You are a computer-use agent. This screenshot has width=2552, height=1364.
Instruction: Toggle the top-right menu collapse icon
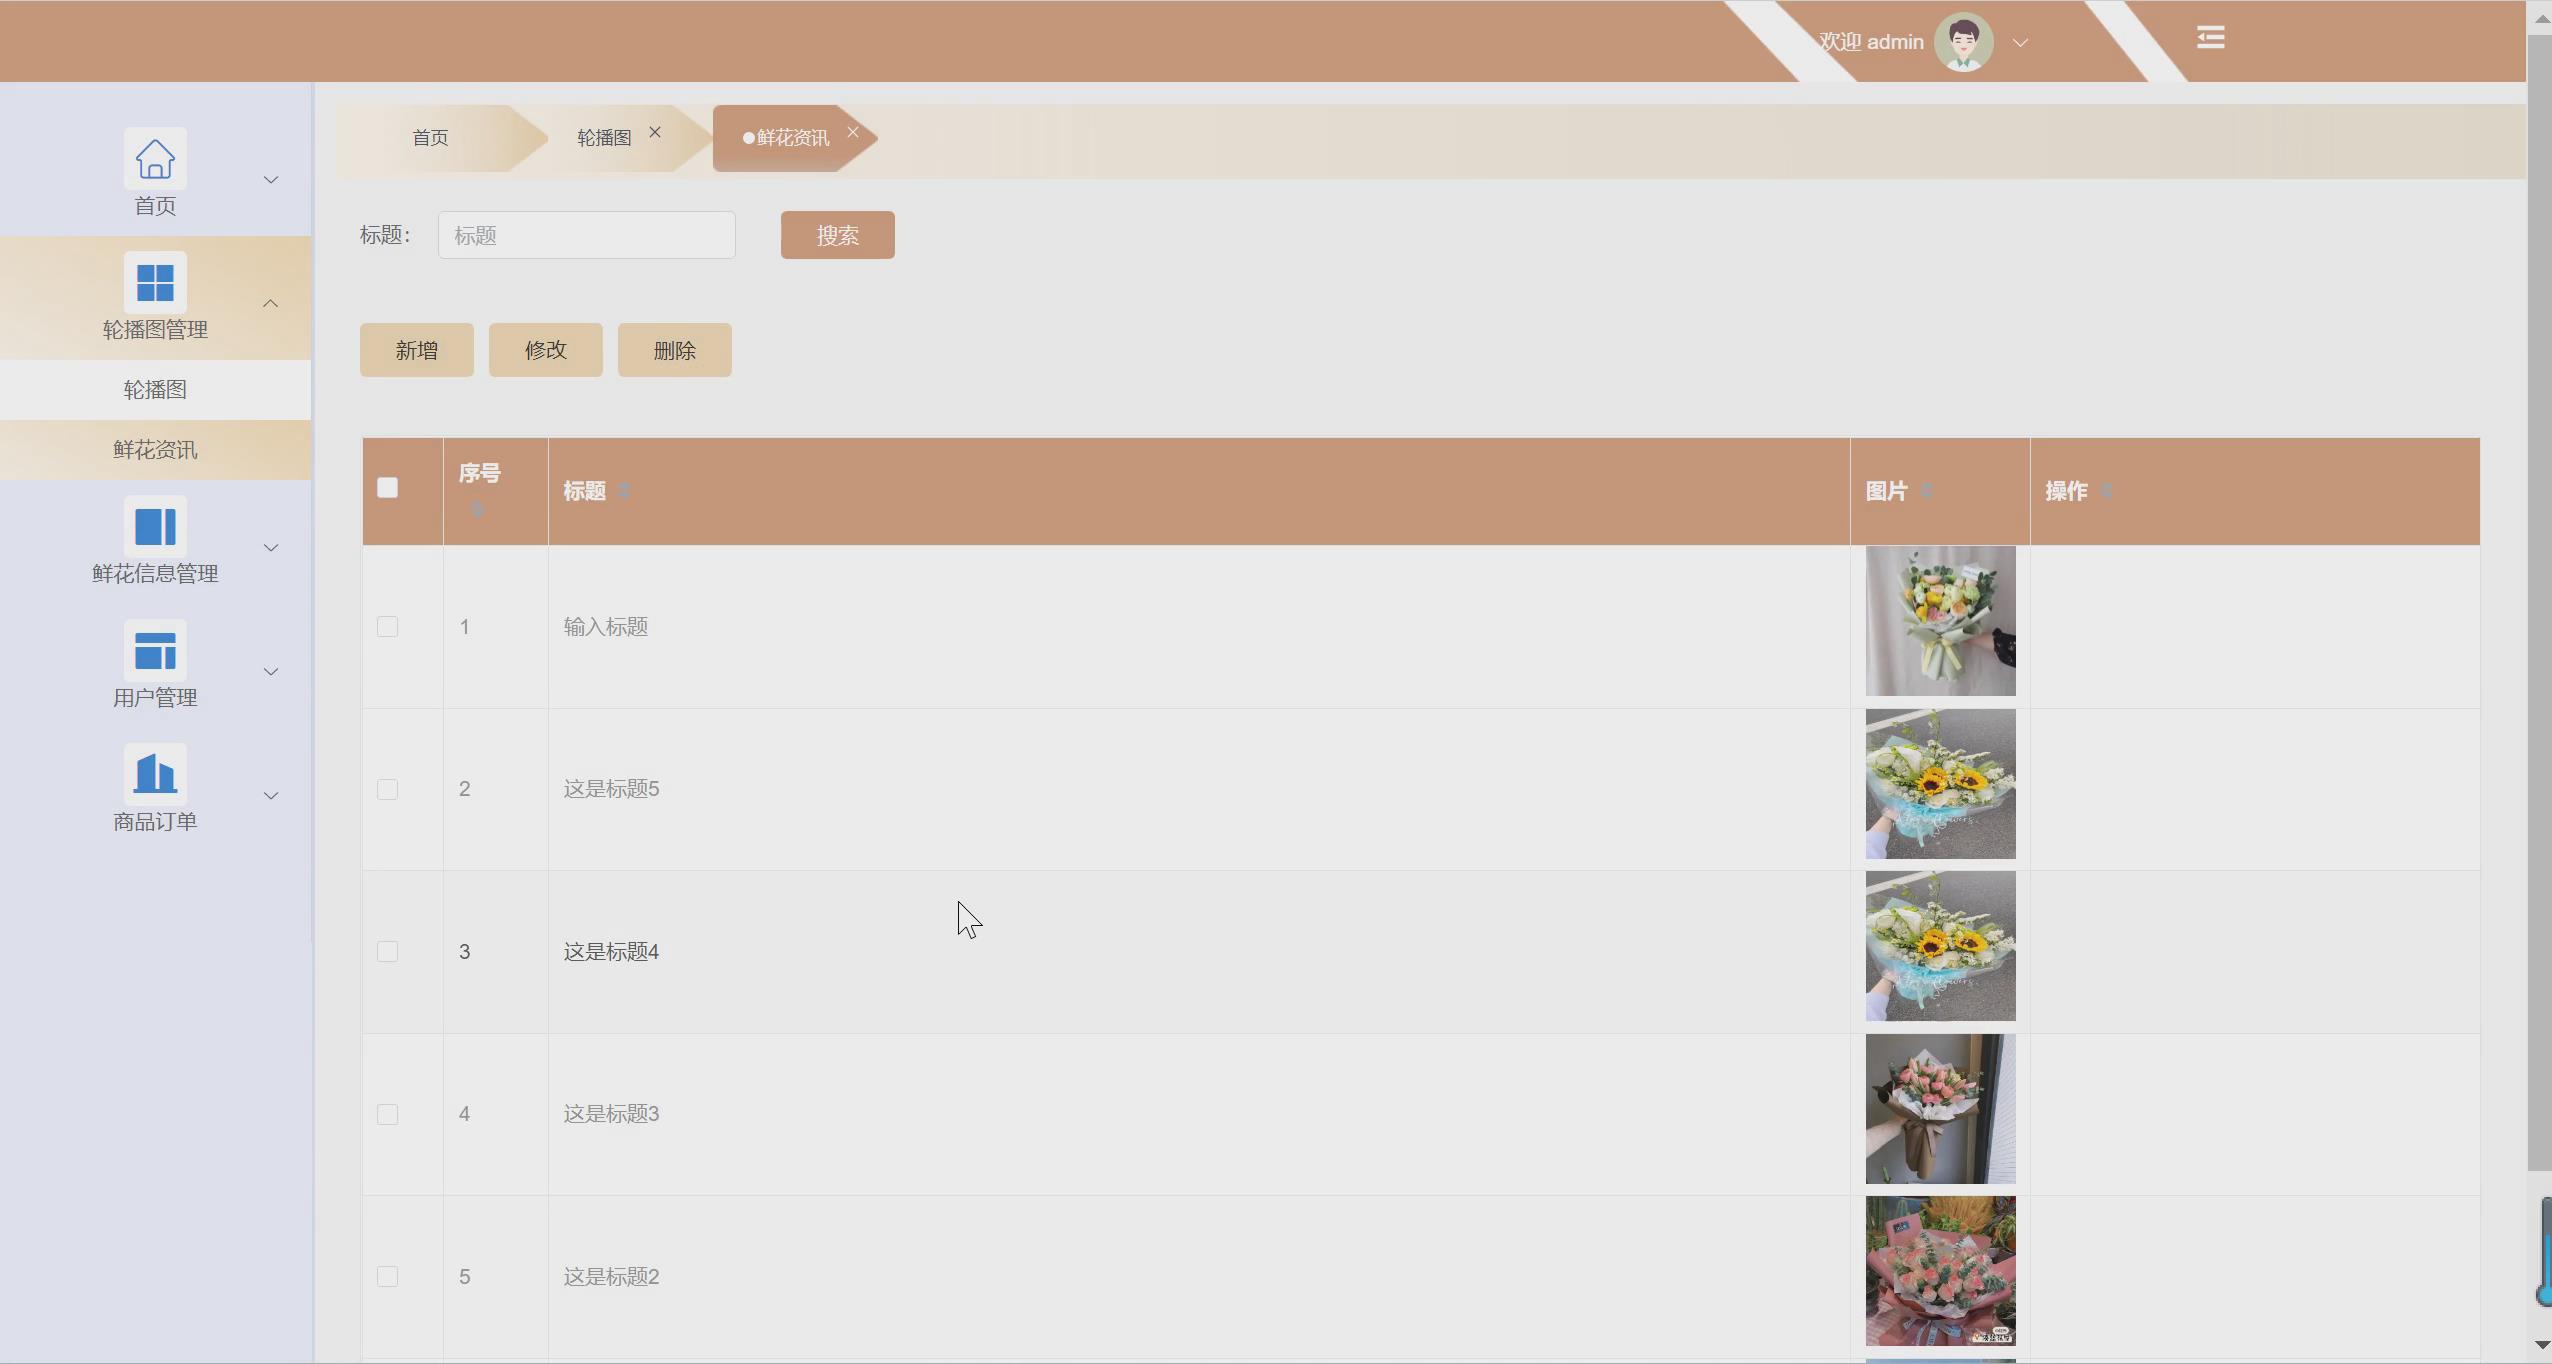2210,38
